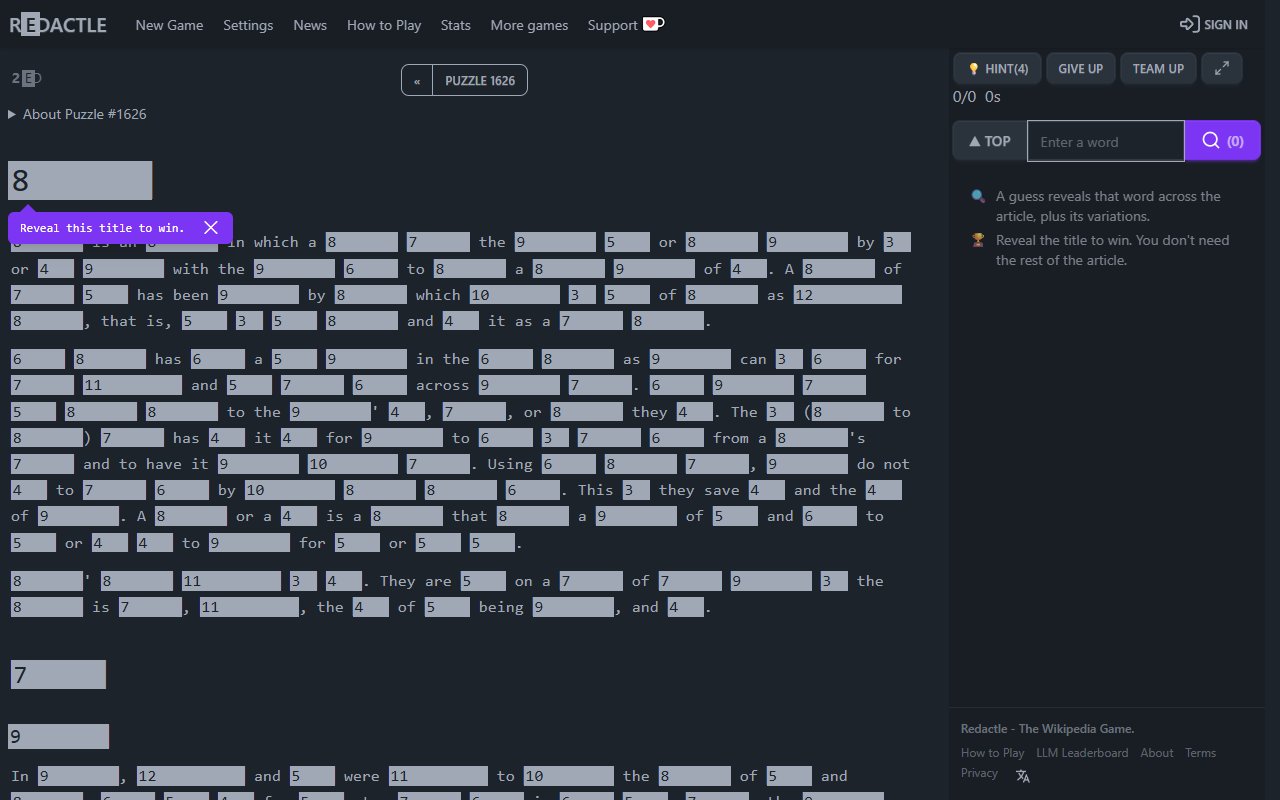Open the About footer link
This screenshot has width=1280, height=800.
pos(1157,753)
